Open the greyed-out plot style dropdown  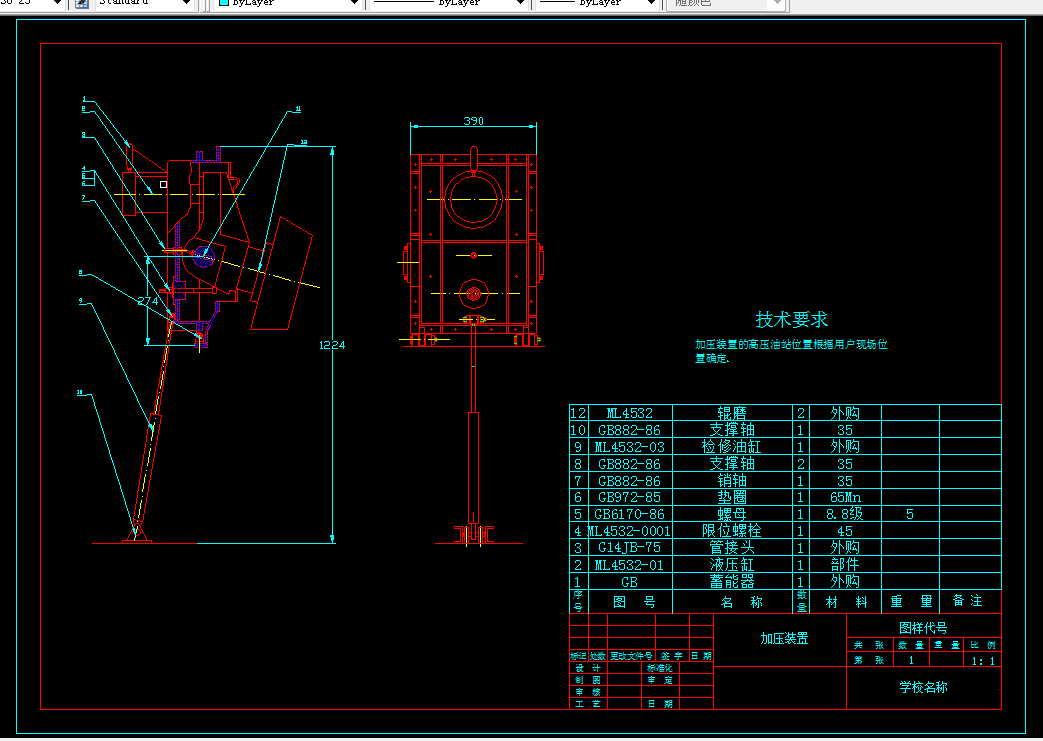tap(727, 3)
